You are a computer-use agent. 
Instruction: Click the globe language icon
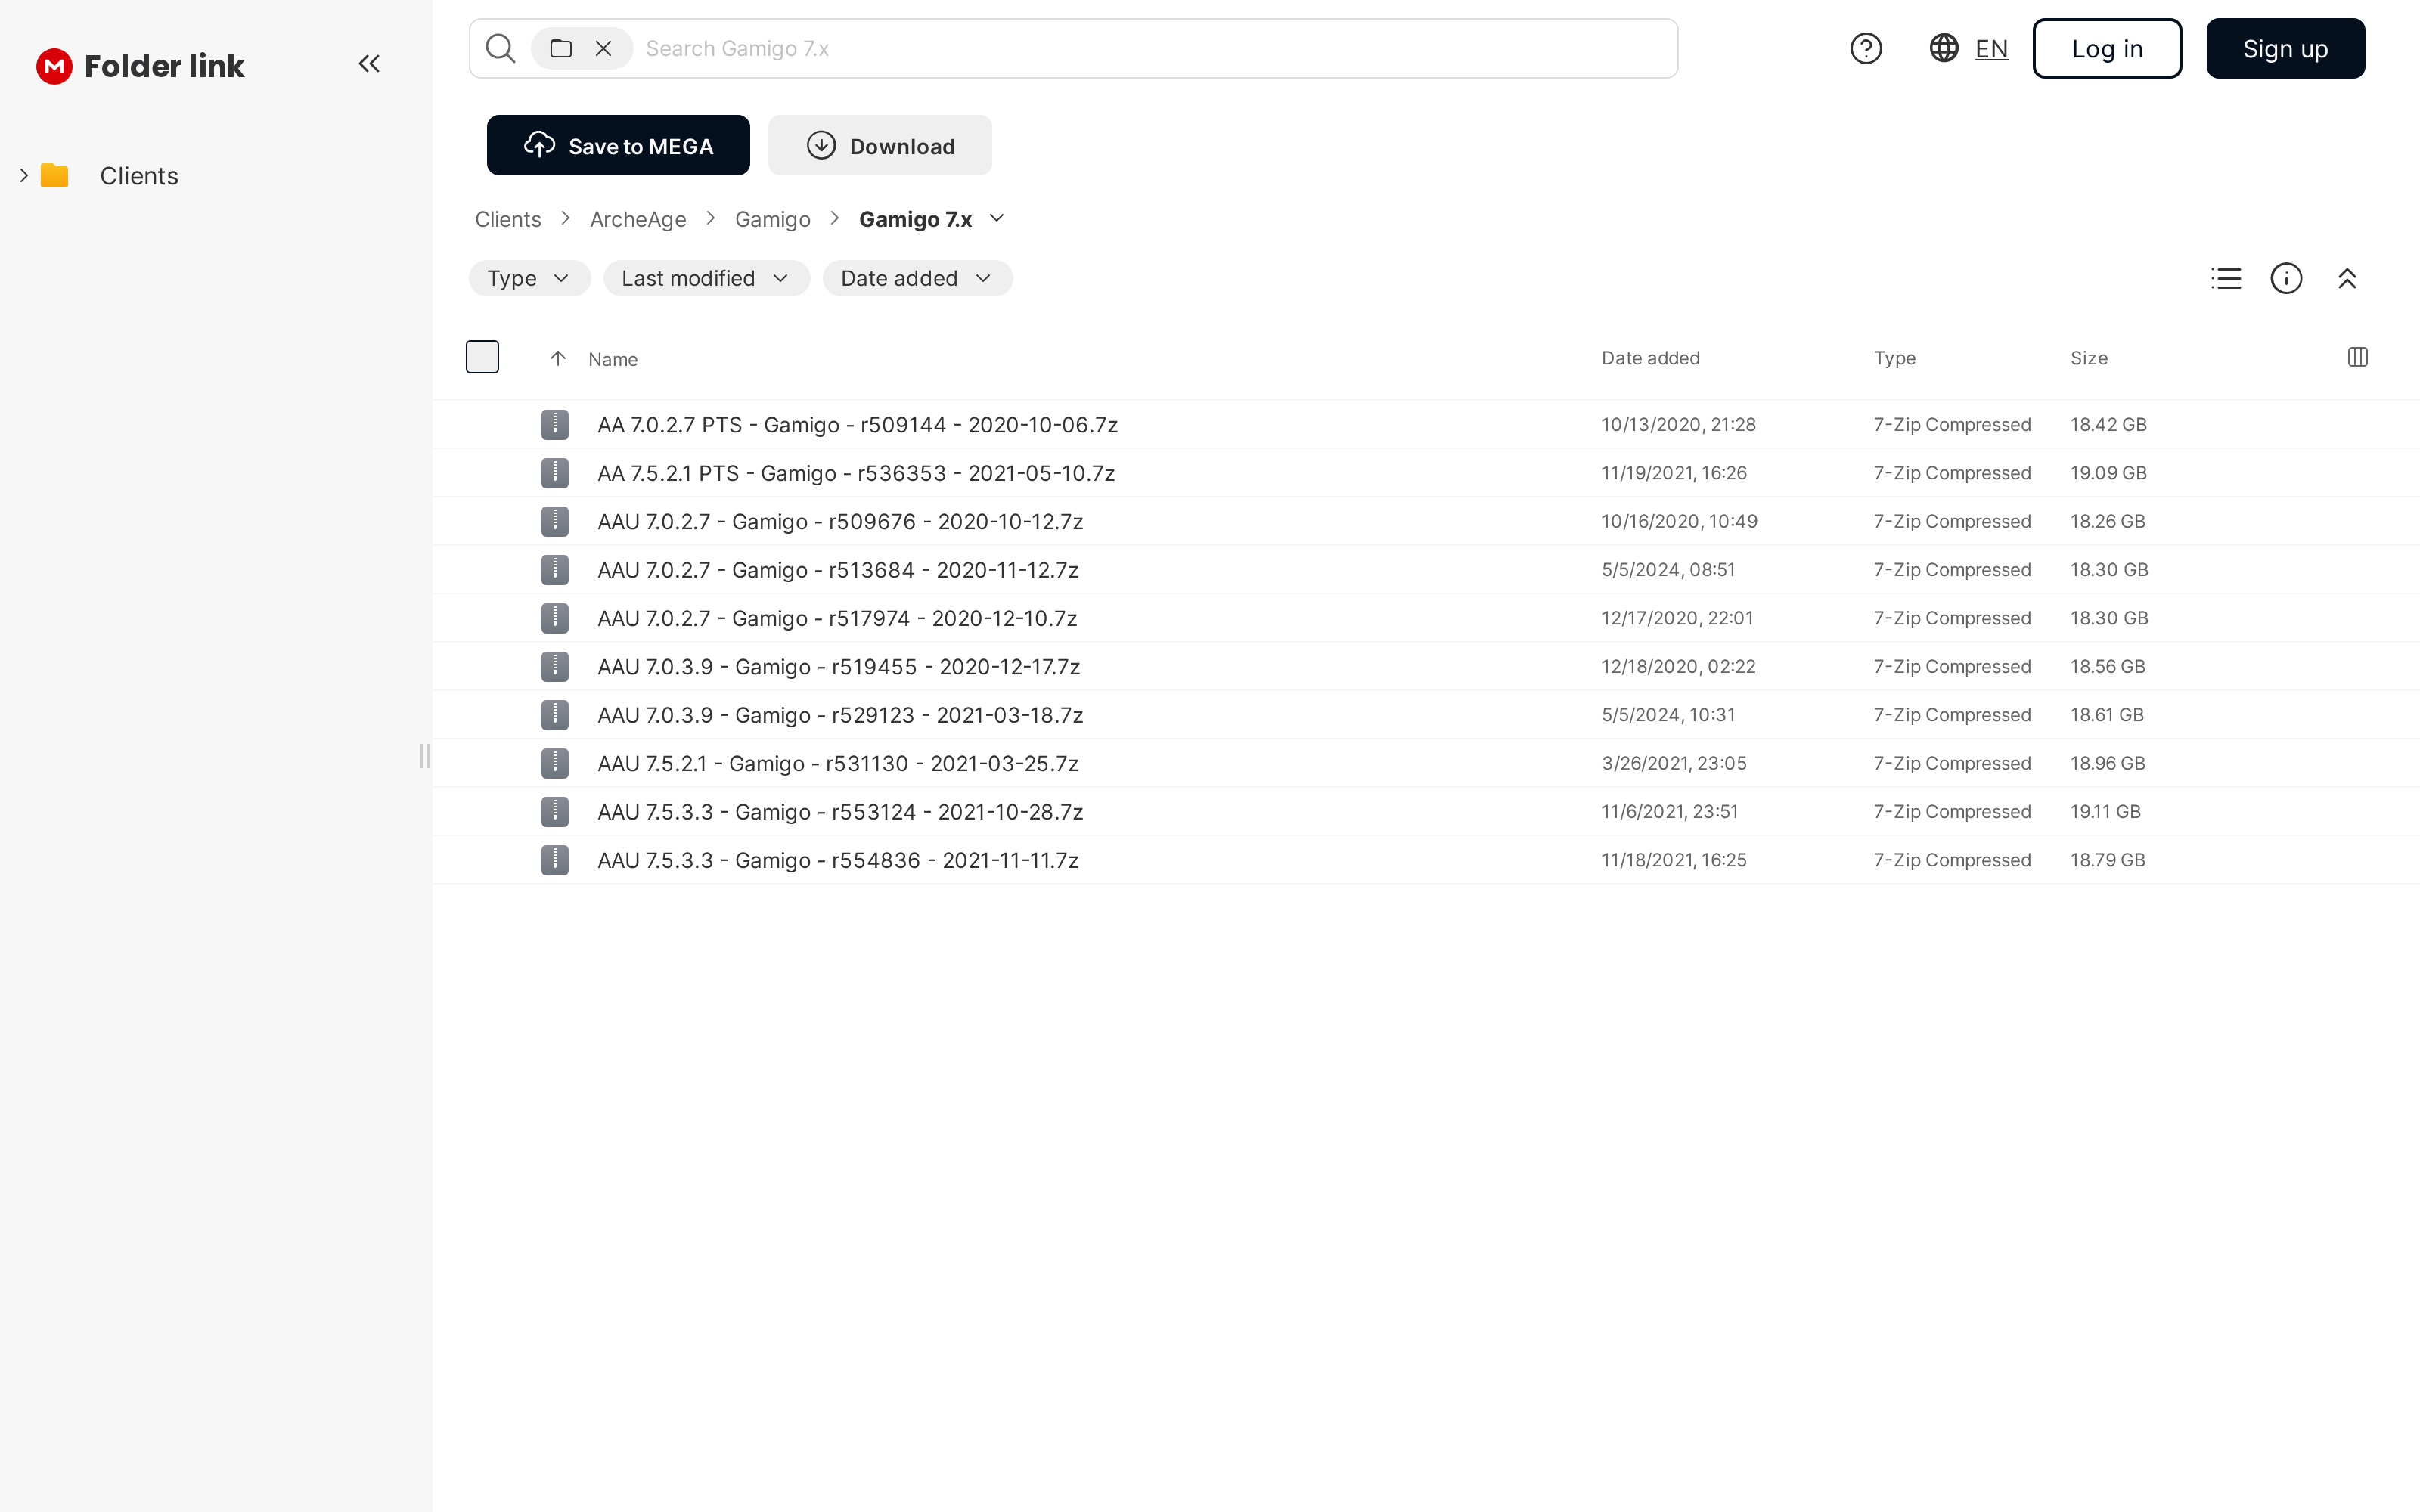pos(1944,48)
